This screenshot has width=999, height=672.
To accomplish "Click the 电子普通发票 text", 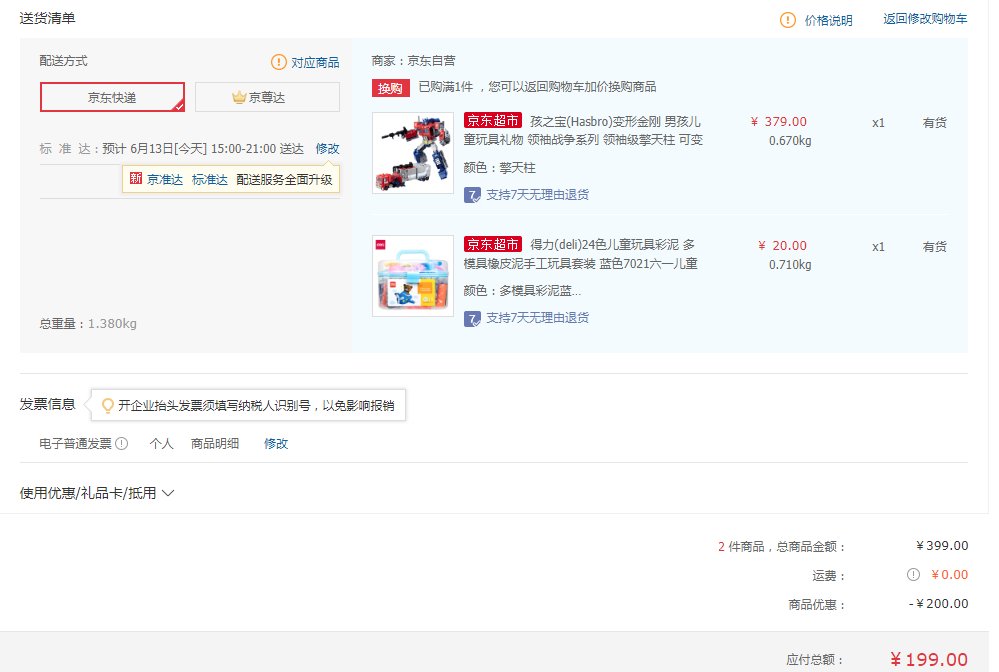I will point(75,443).
